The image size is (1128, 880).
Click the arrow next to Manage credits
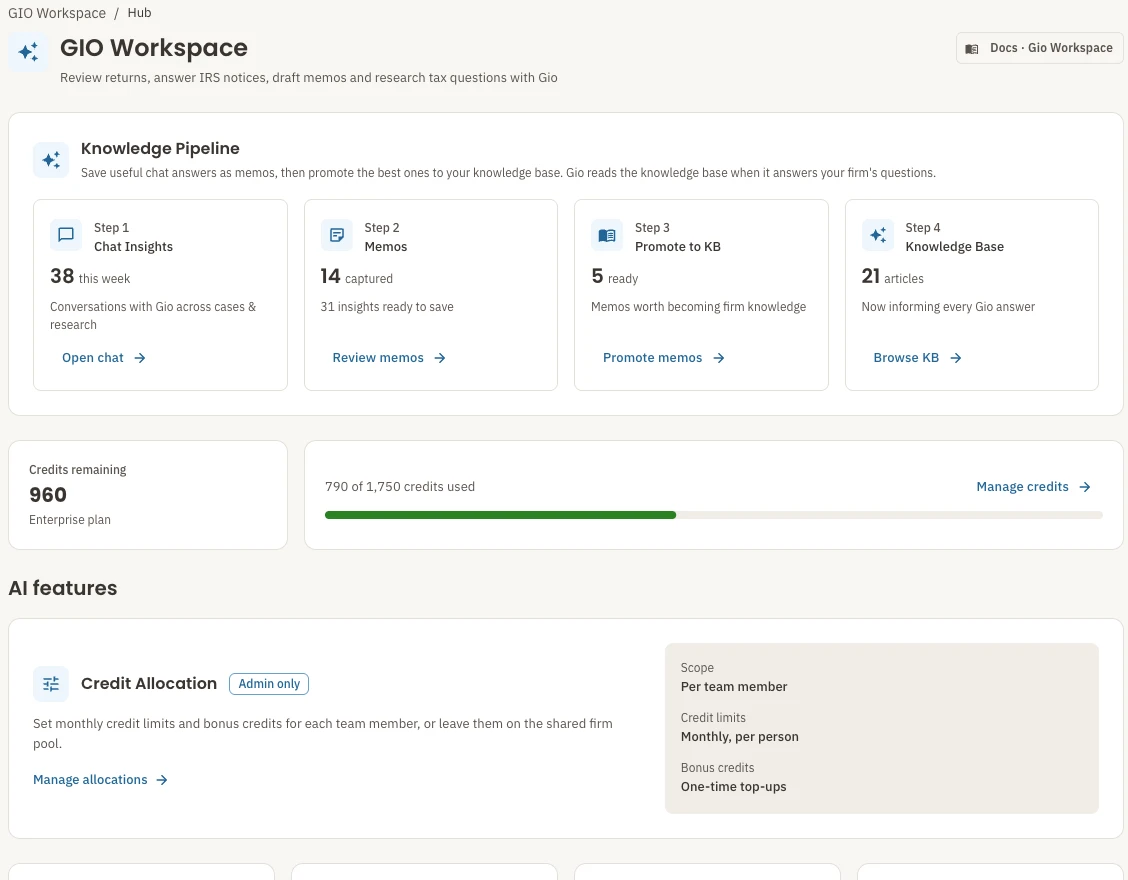[1085, 487]
